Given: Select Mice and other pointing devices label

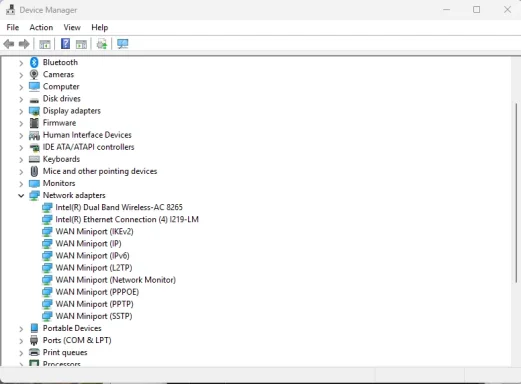Looking at the screenshot, I should (x=100, y=171).
